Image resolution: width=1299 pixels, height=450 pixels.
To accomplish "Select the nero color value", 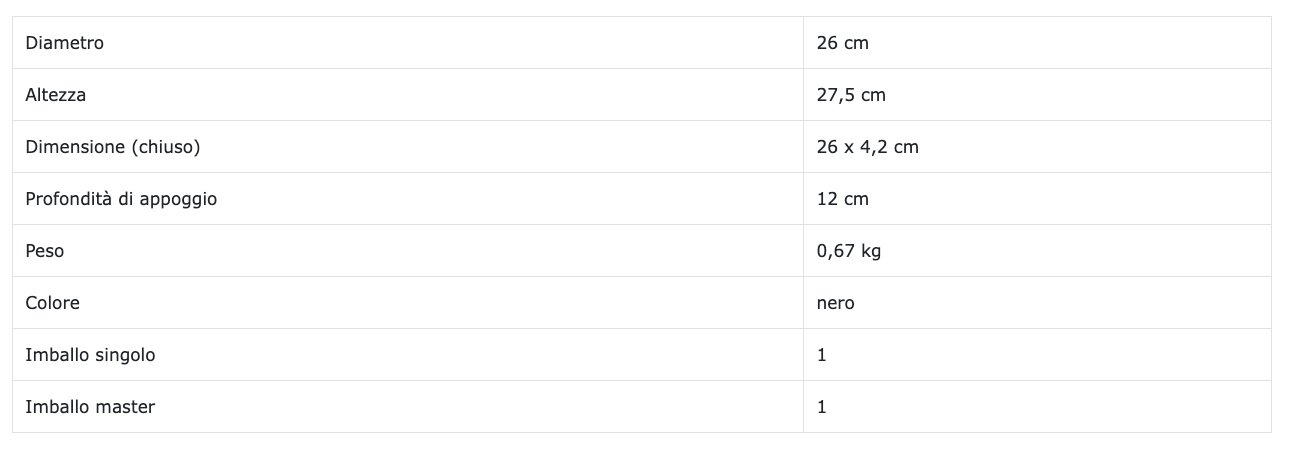I will point(835,303).
